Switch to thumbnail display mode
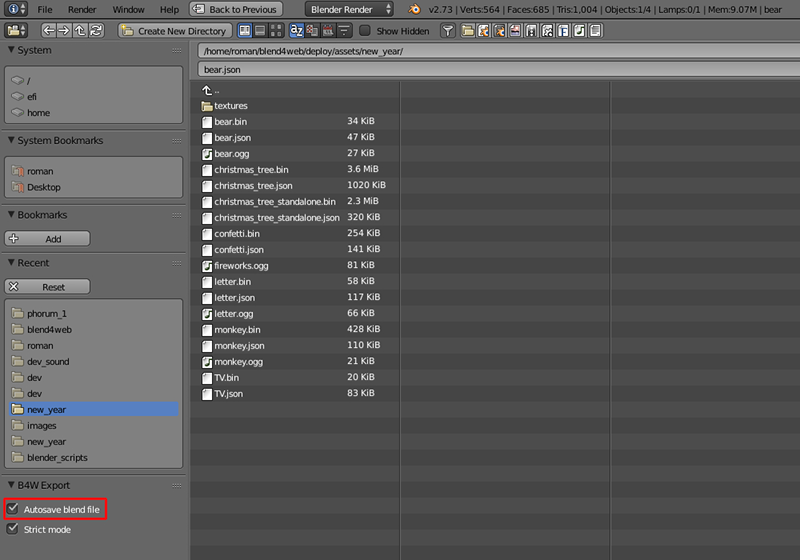800x560 pixels. 277,31
